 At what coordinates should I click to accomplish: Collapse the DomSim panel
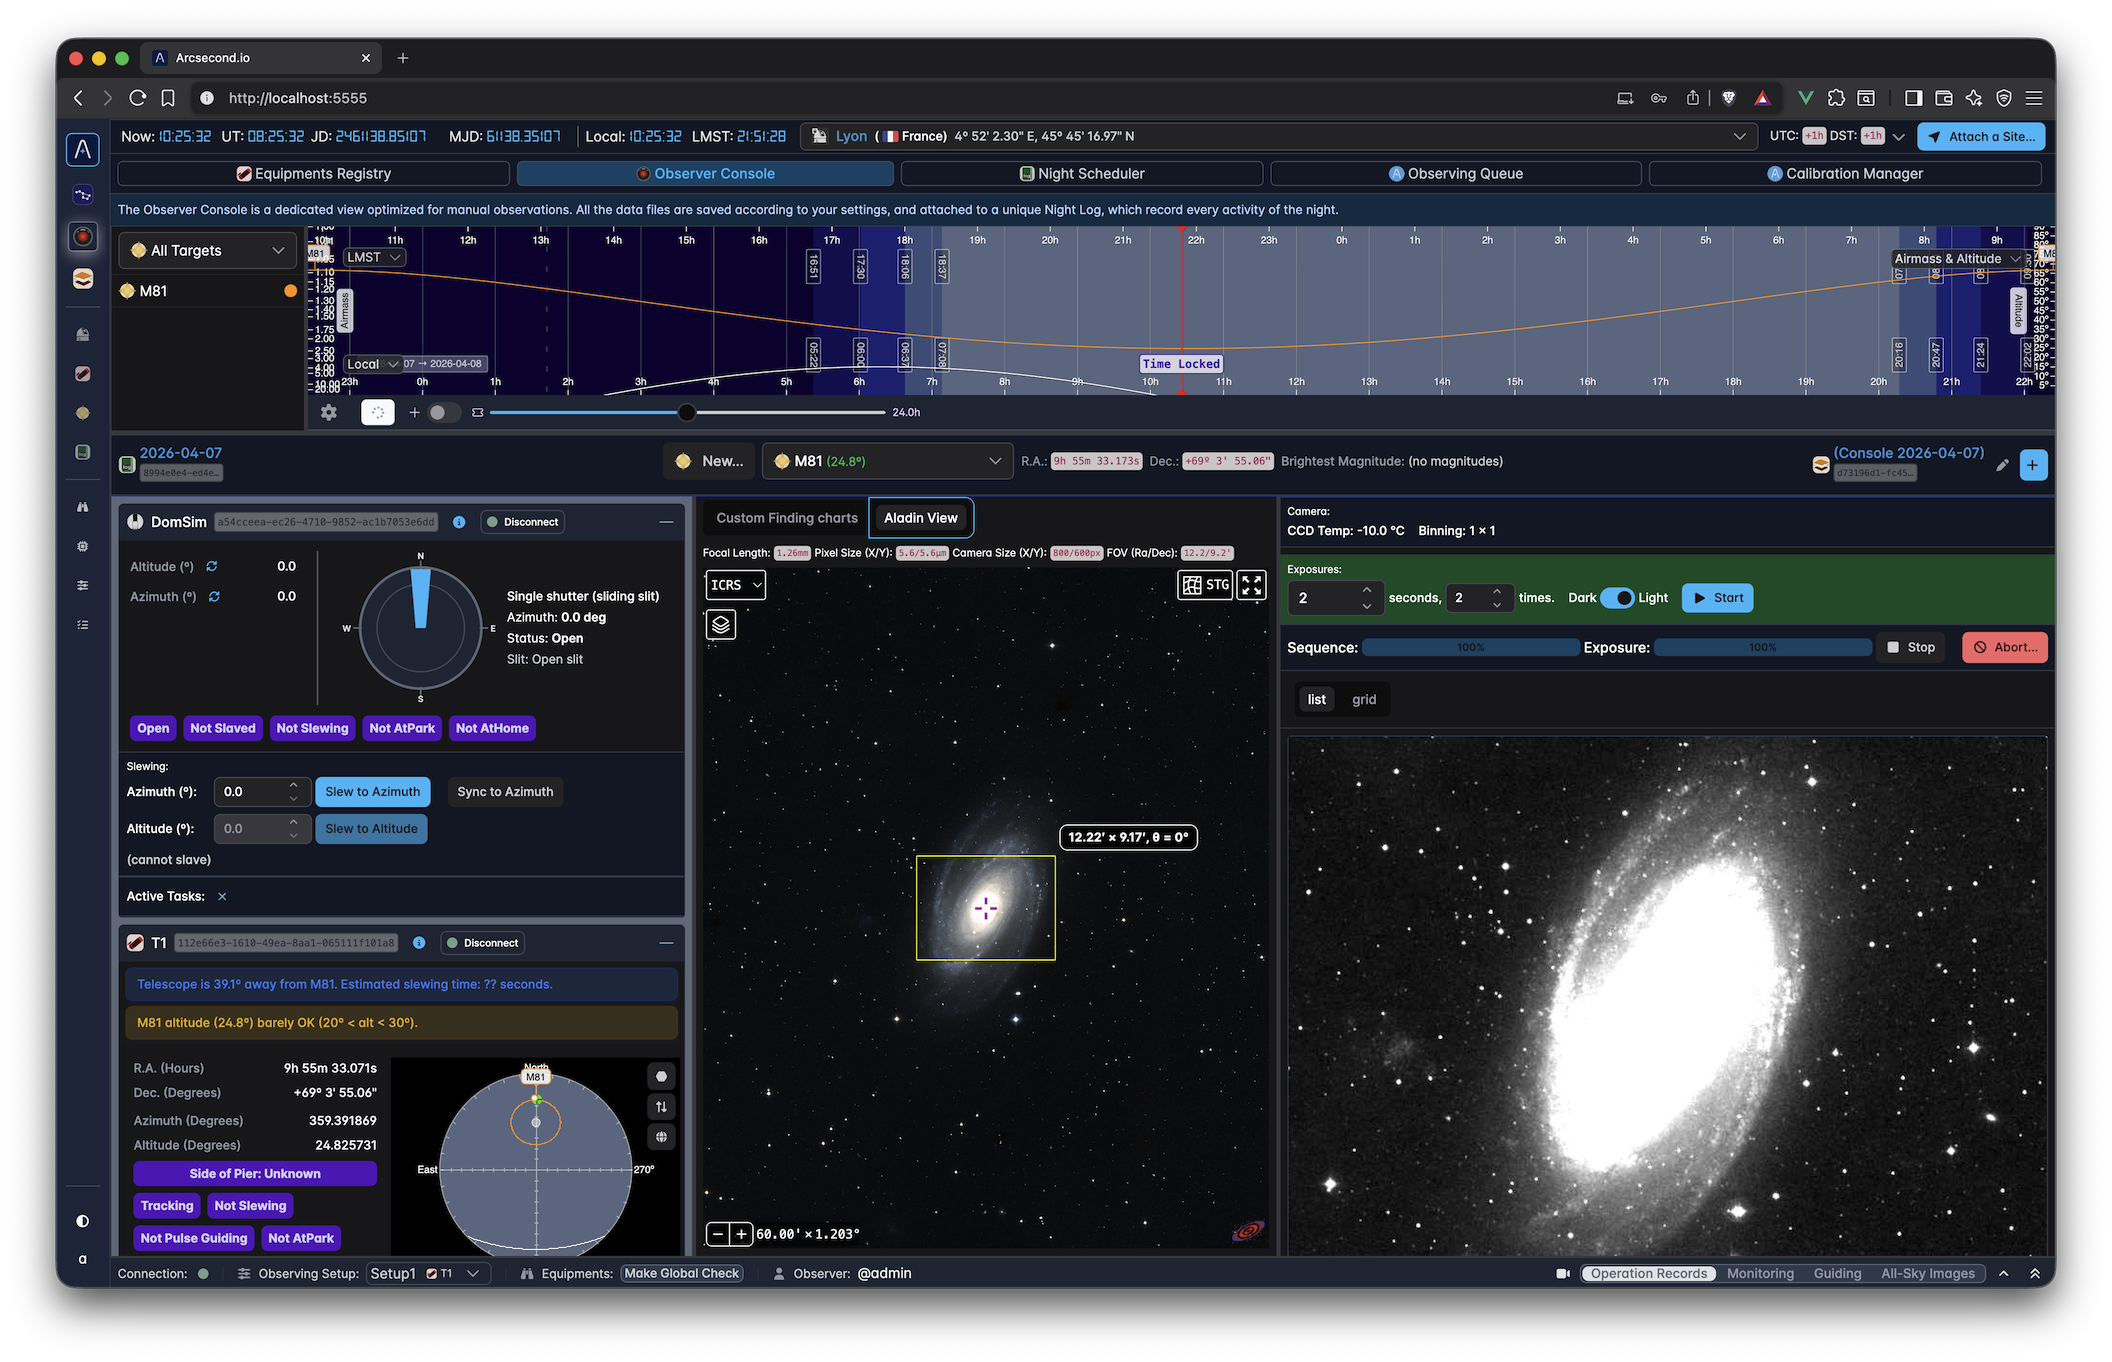pyautogui.click(x=666, y=522)
